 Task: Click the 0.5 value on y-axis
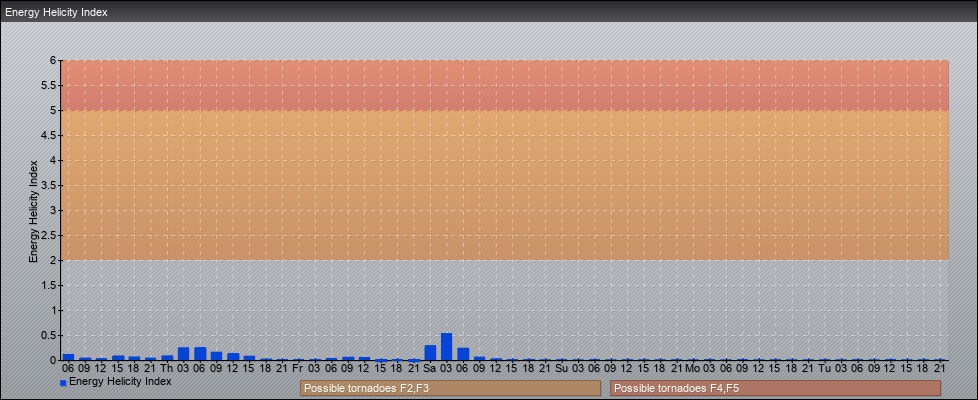pyautogui.click(x=49, y=335)
